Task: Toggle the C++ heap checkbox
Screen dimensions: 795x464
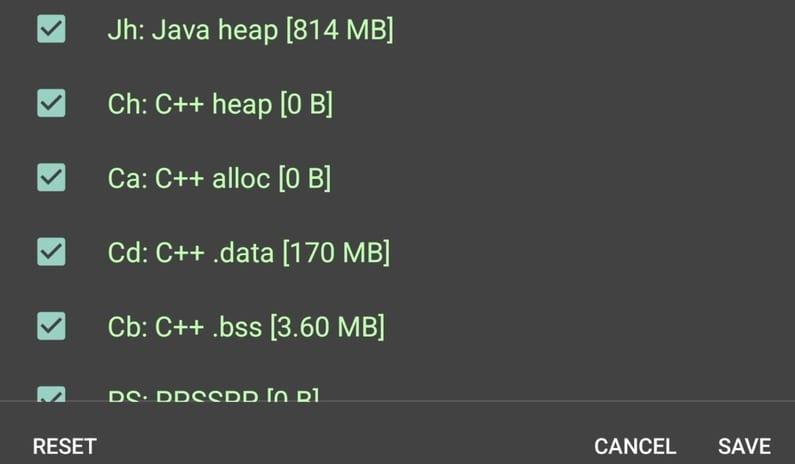Action: pyautogui.click(x=51, y=103)
